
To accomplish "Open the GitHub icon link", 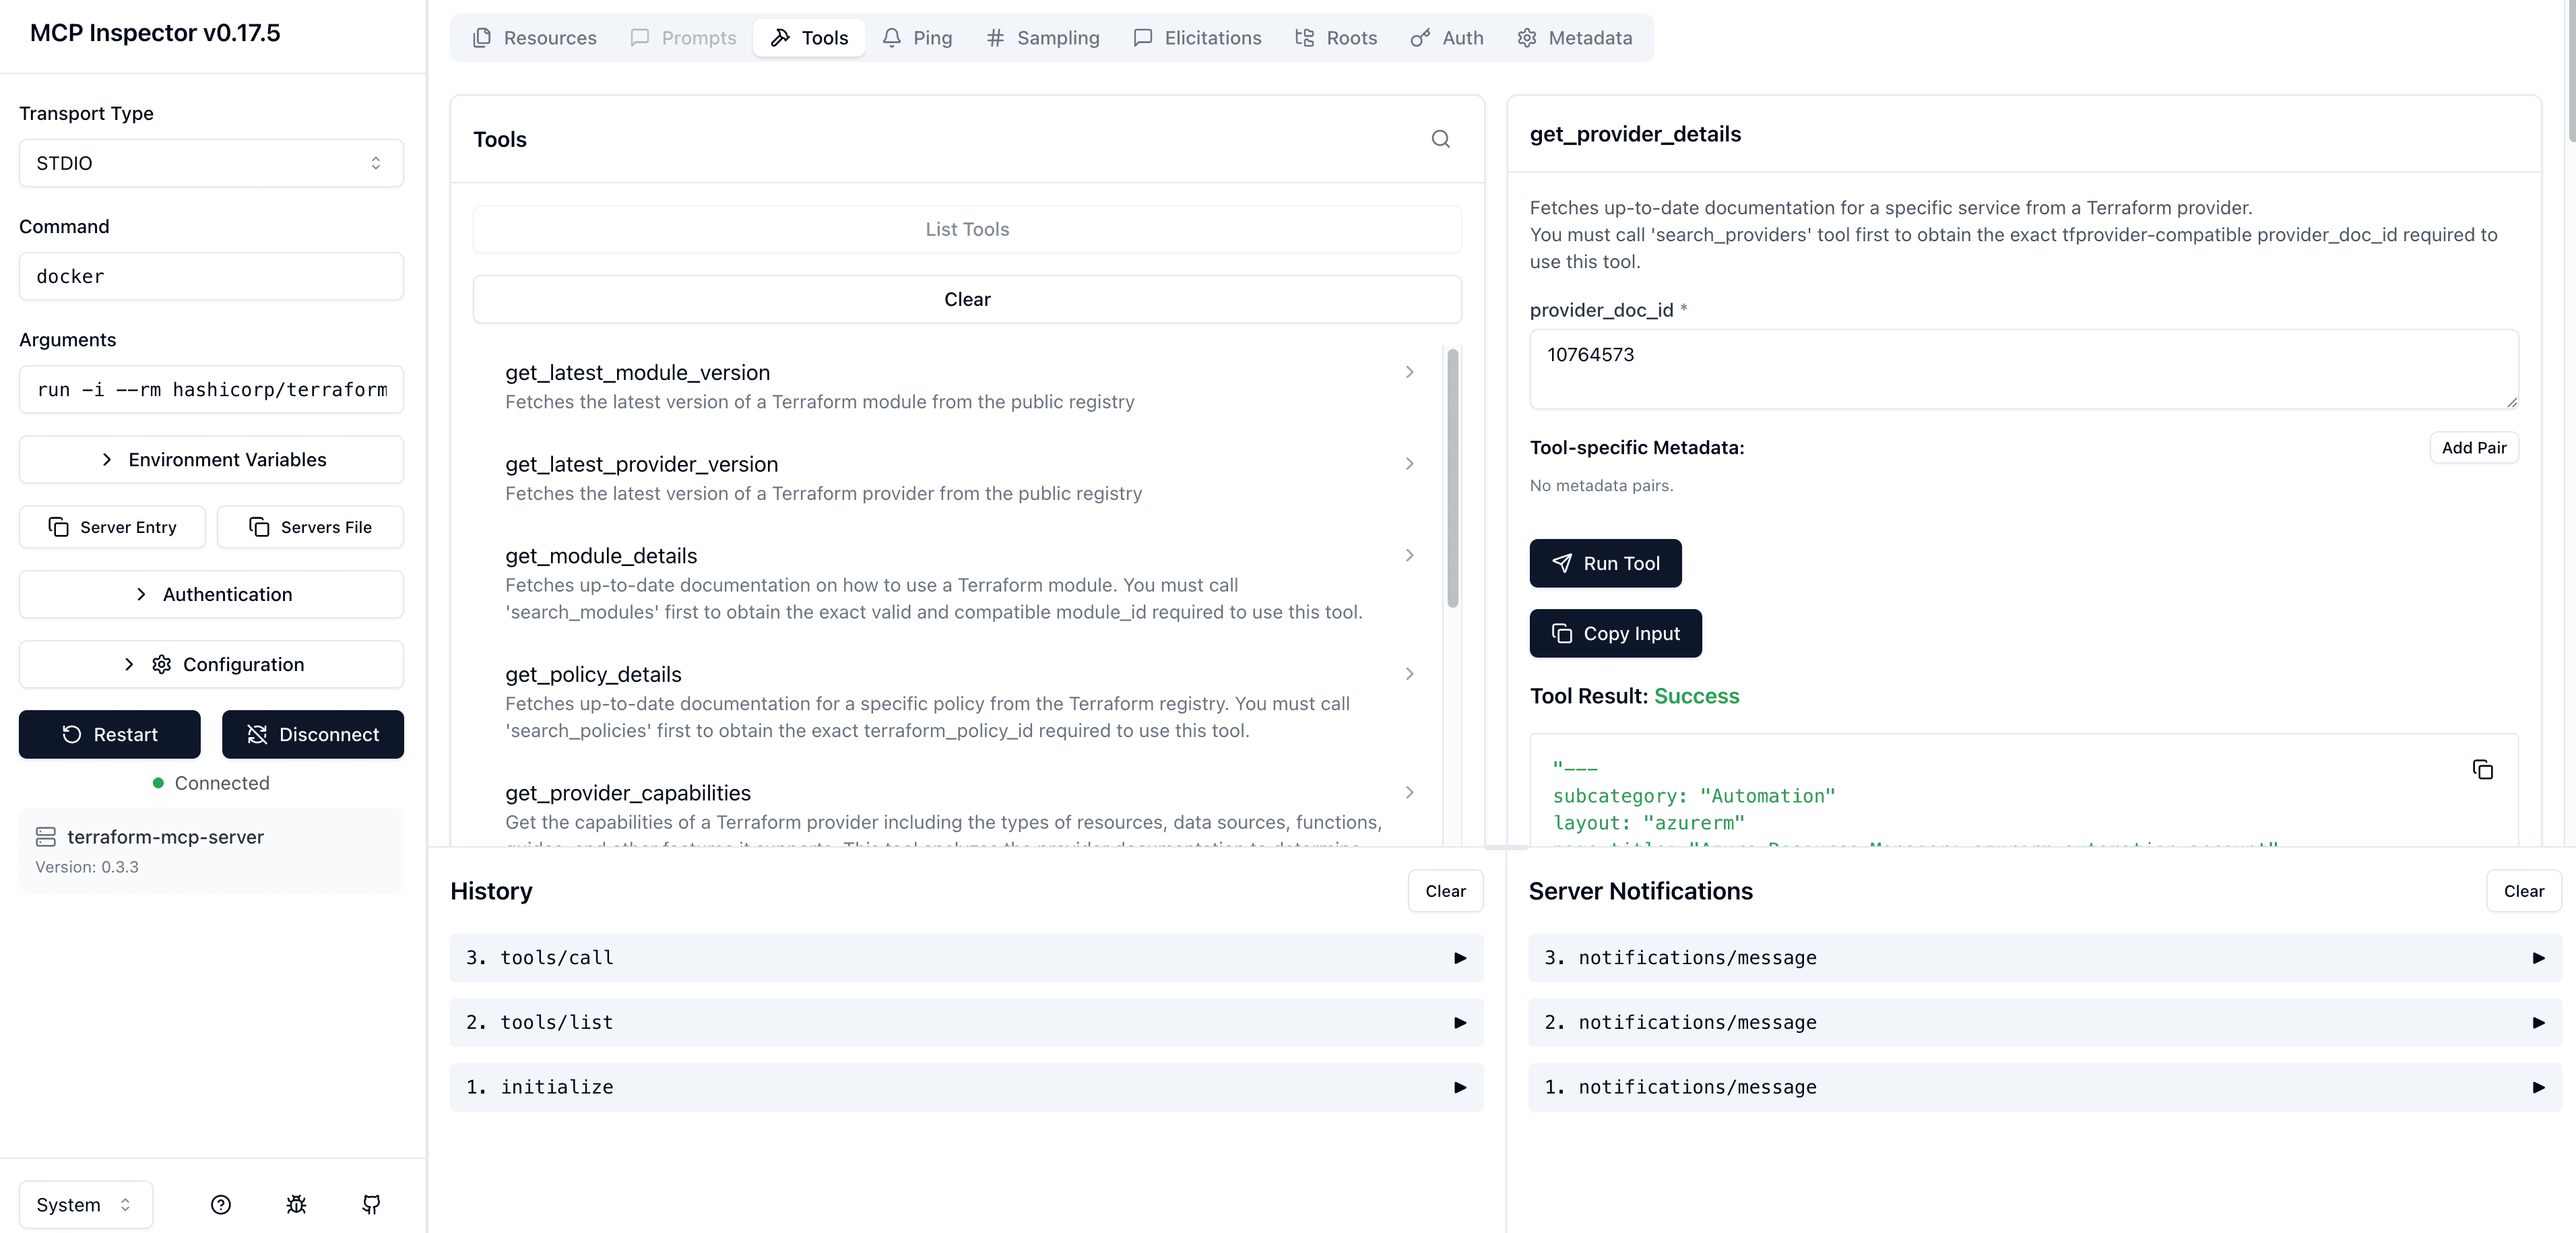I will [371, 1204].
